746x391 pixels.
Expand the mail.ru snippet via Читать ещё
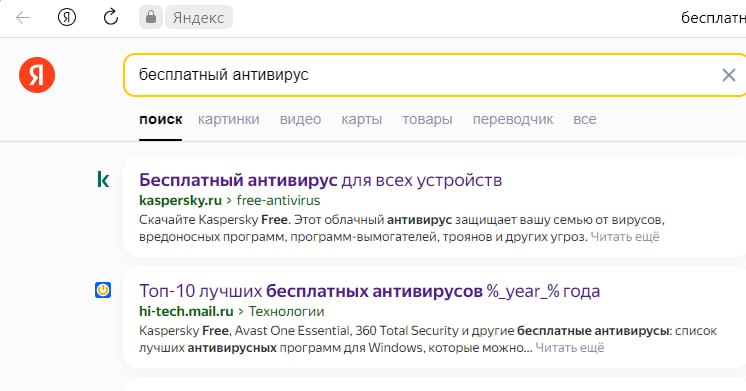tap(570, 348)
